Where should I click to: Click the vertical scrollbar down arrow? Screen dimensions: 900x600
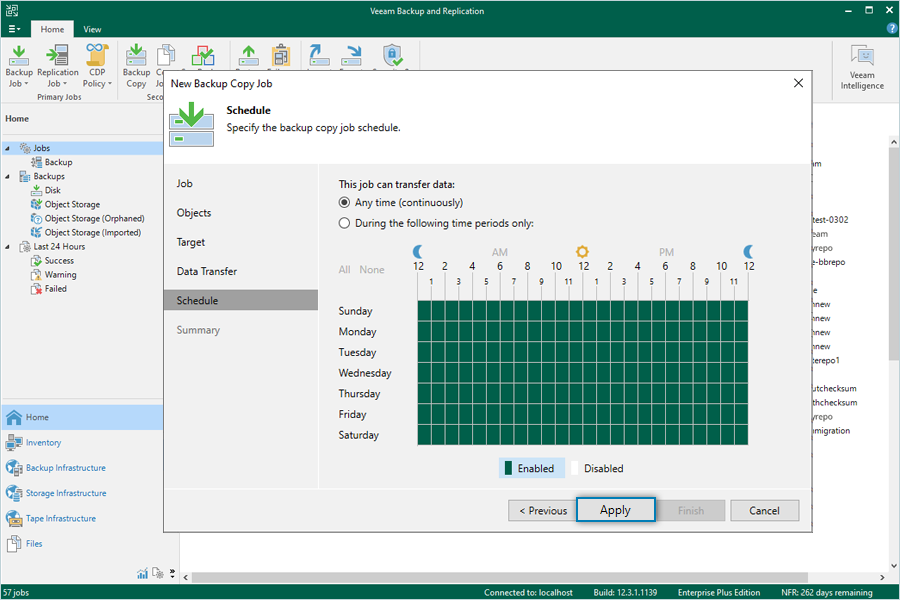pos(894,566)
